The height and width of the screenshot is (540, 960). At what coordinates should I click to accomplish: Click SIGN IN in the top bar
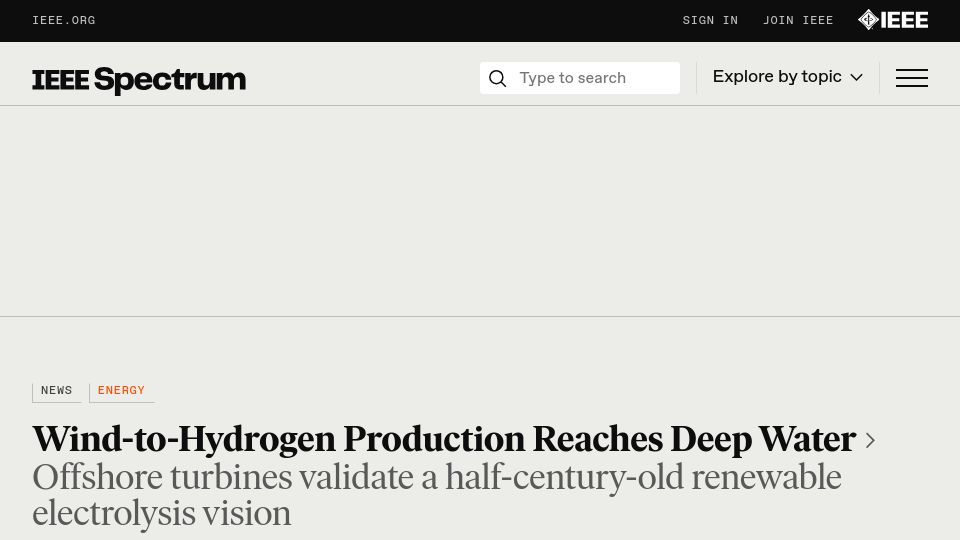[710, 20]
